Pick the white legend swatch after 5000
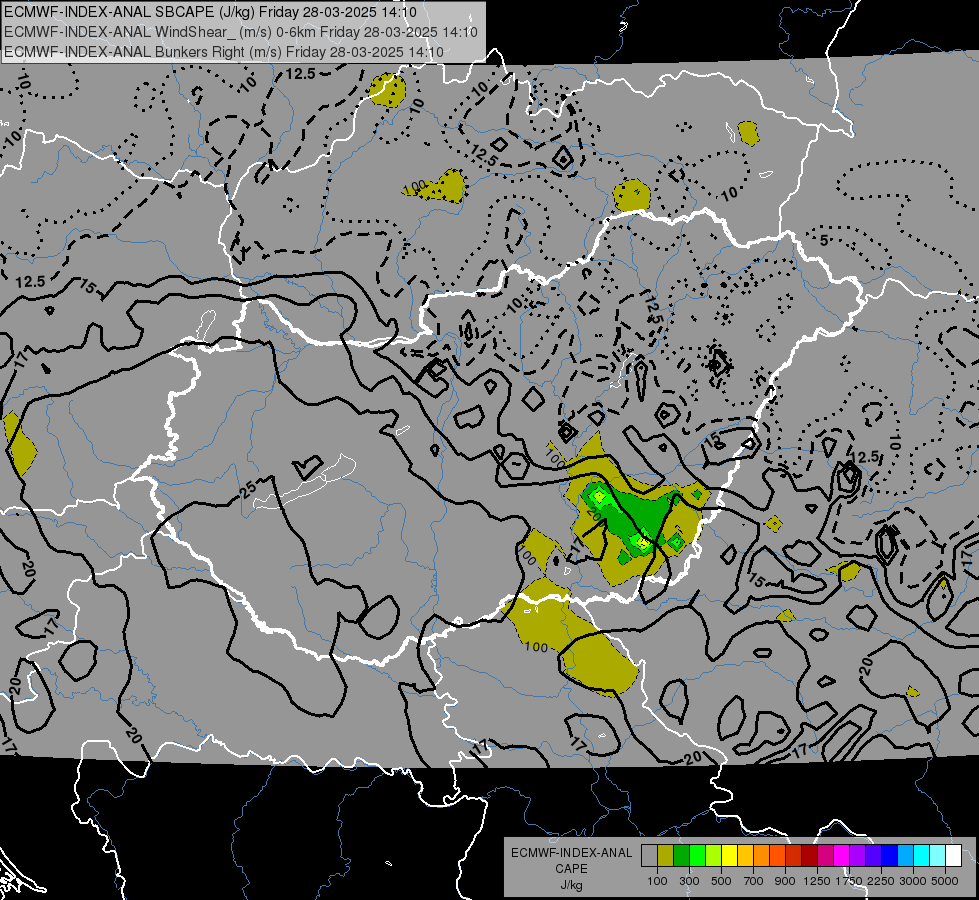The height and width of the screenshot is (900, 979). click(x=954, y=855)
